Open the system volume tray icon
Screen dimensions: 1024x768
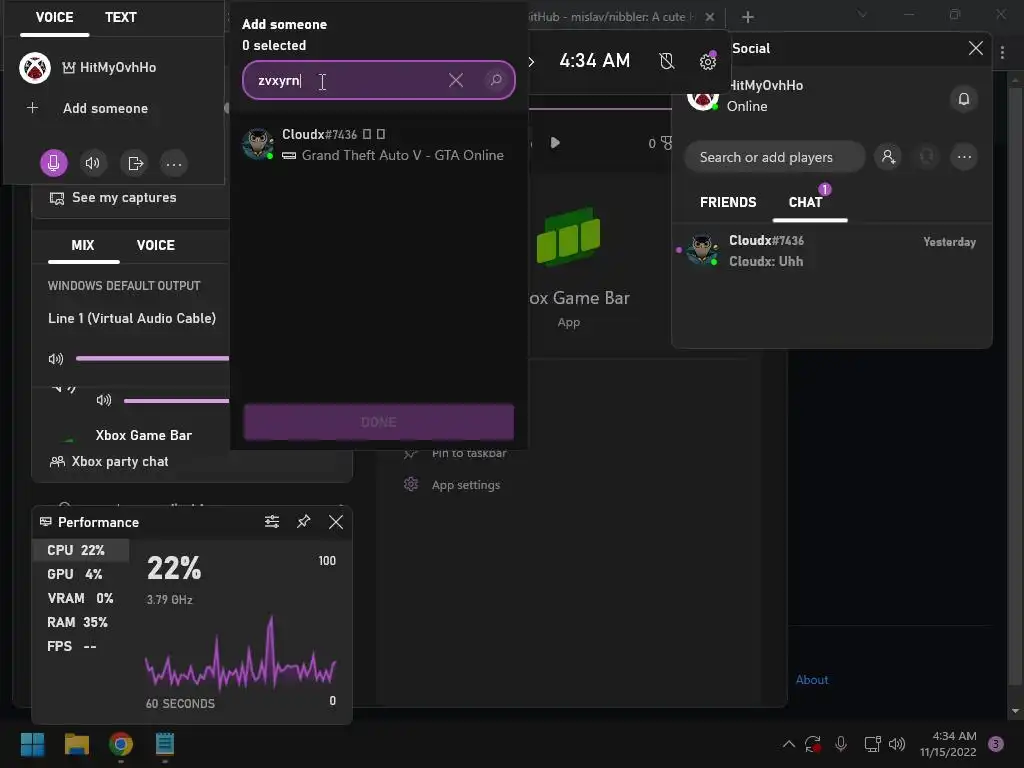click(897, 744)
